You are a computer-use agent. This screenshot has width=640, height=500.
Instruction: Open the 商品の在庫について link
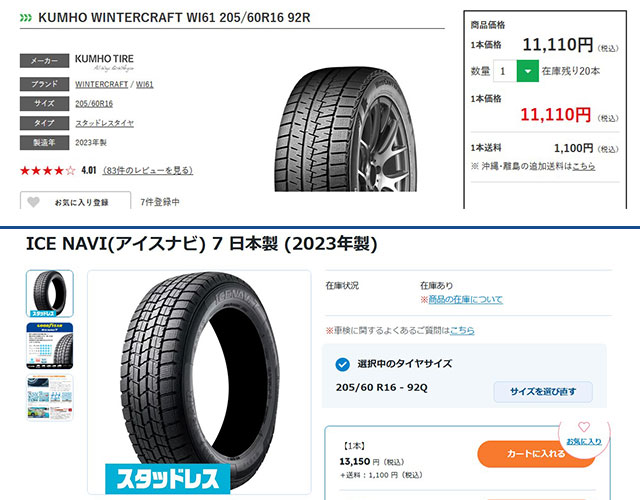(465, 299)
